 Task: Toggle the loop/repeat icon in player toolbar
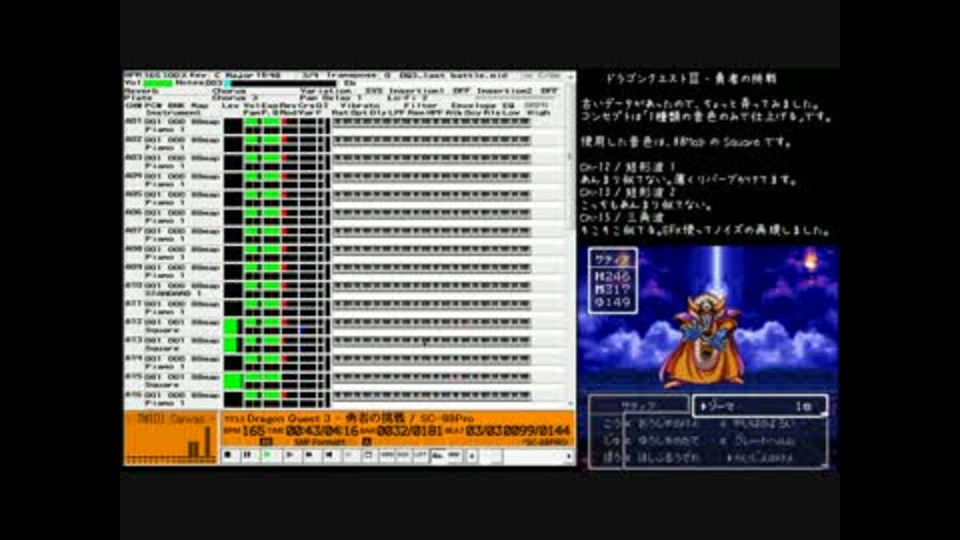[368, 456]
